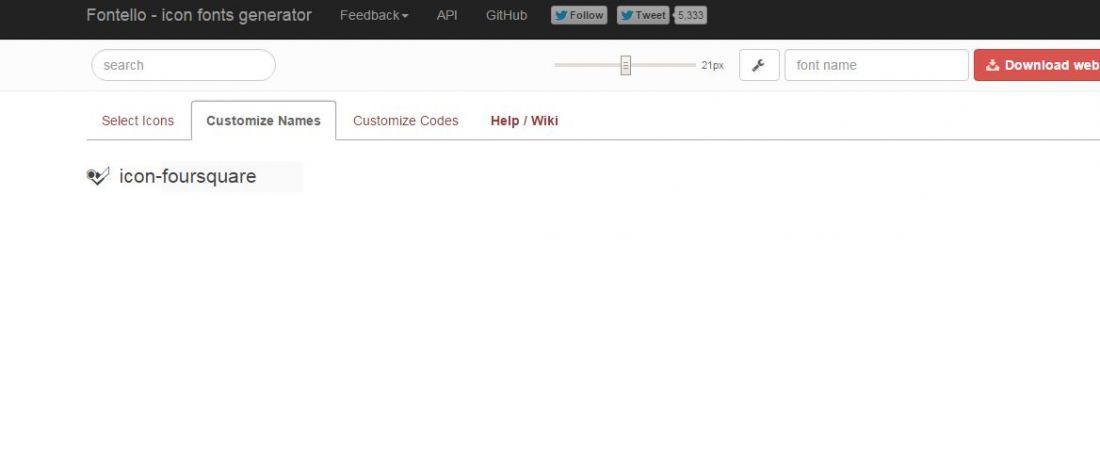Image resolution: width=1100 pixels, height=470 pixels.
Task: Edit the icon-foursquare name field
Action: click(232, 176)
